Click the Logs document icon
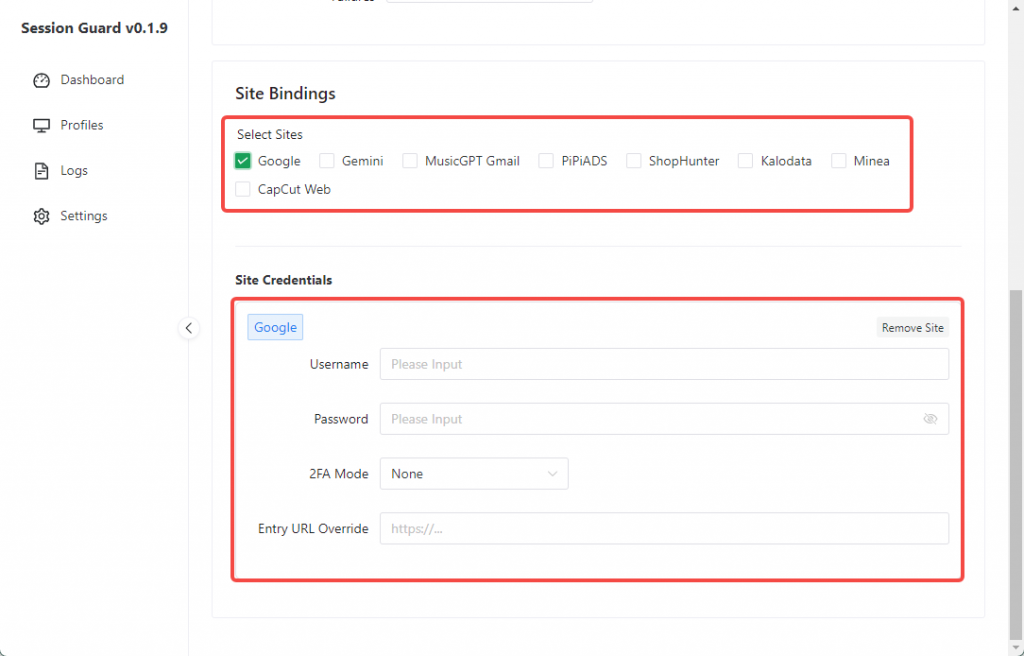1024x656 pixels. pyautogui.click(x=41, y=171)
